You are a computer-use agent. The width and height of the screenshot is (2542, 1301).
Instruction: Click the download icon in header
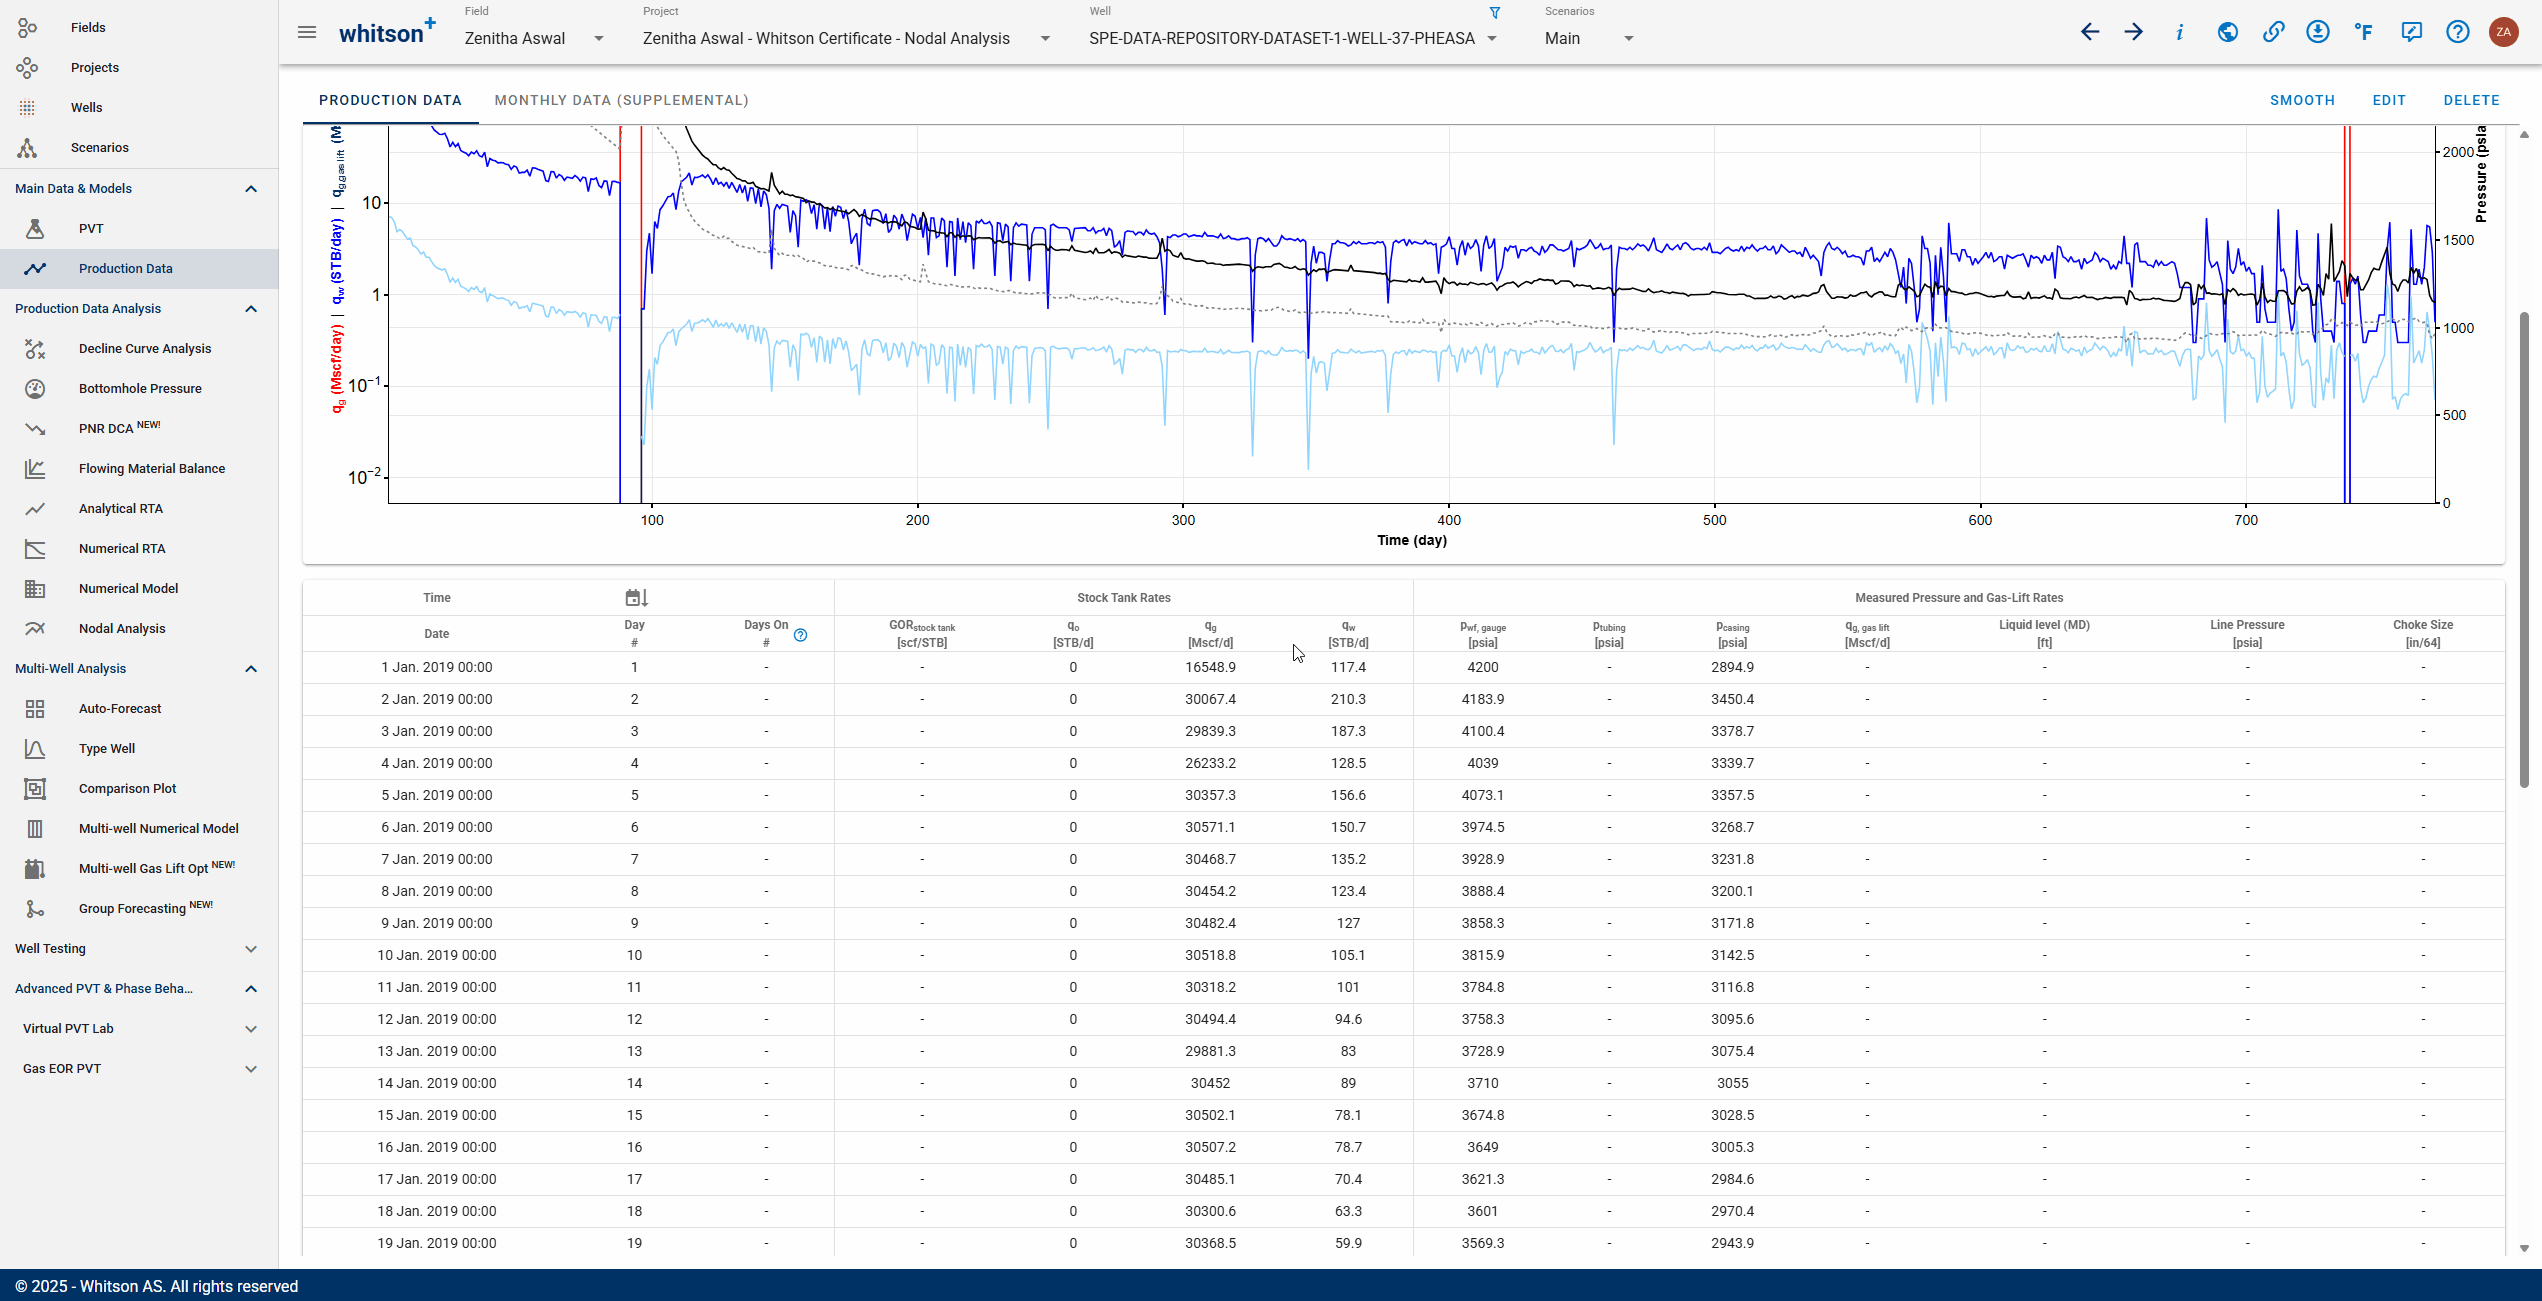point(2318,32)
